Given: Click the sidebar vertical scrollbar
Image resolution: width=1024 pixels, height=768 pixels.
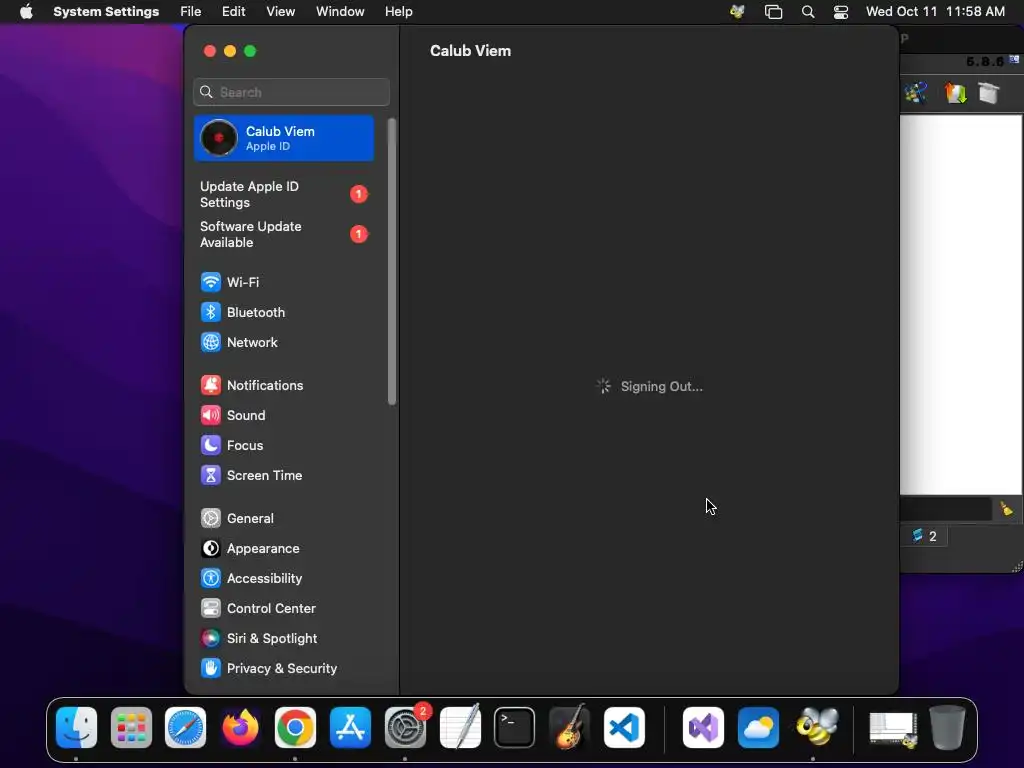Looking at the screenshot, I should 392,261.
